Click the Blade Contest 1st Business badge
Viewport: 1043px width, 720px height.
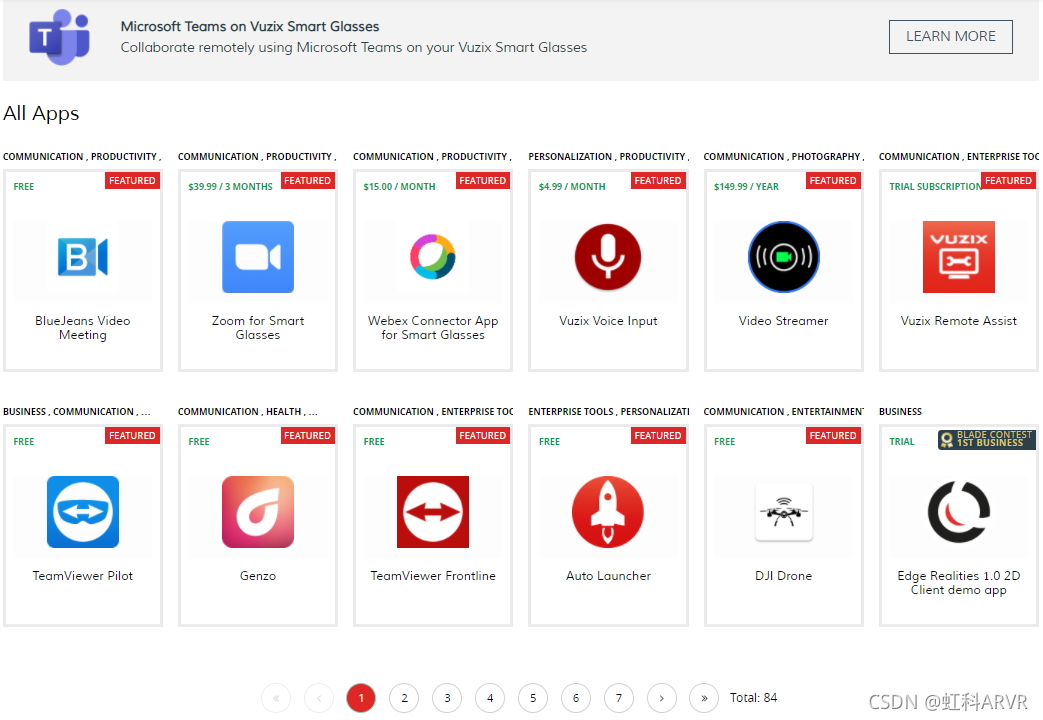(x=987, y=439)
